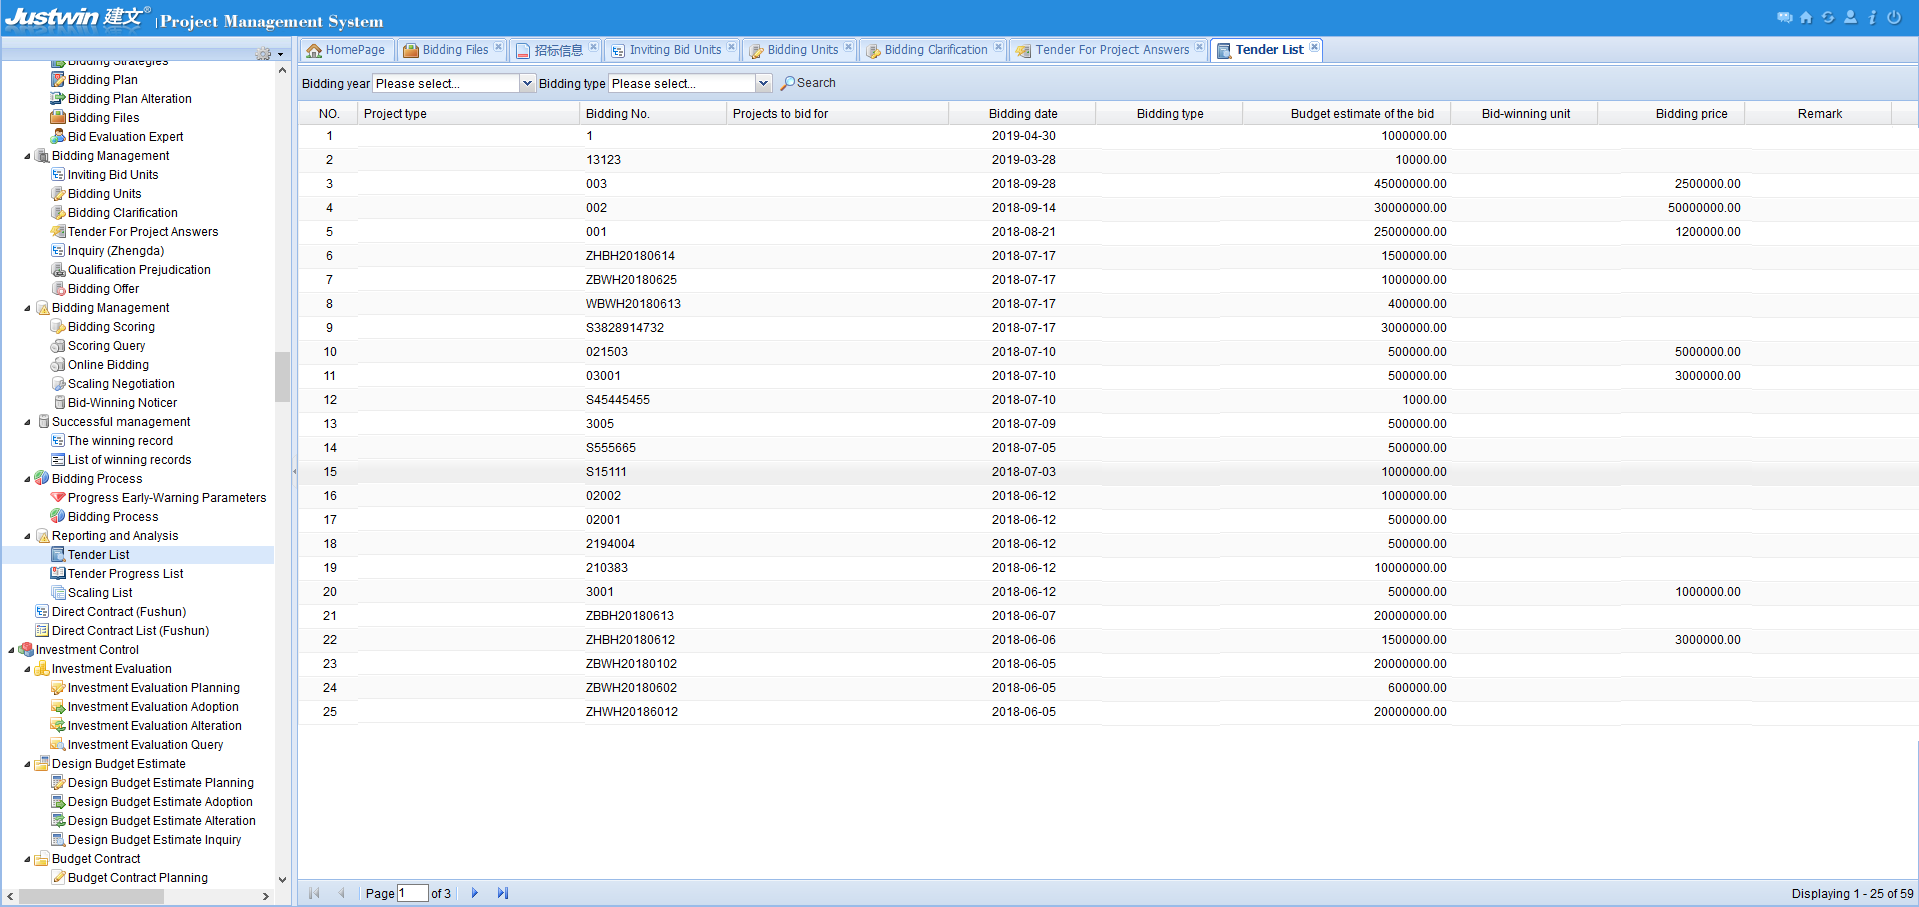Click the home icon in top-right header
The image size is (1919, 907).
click(1806, 17)
